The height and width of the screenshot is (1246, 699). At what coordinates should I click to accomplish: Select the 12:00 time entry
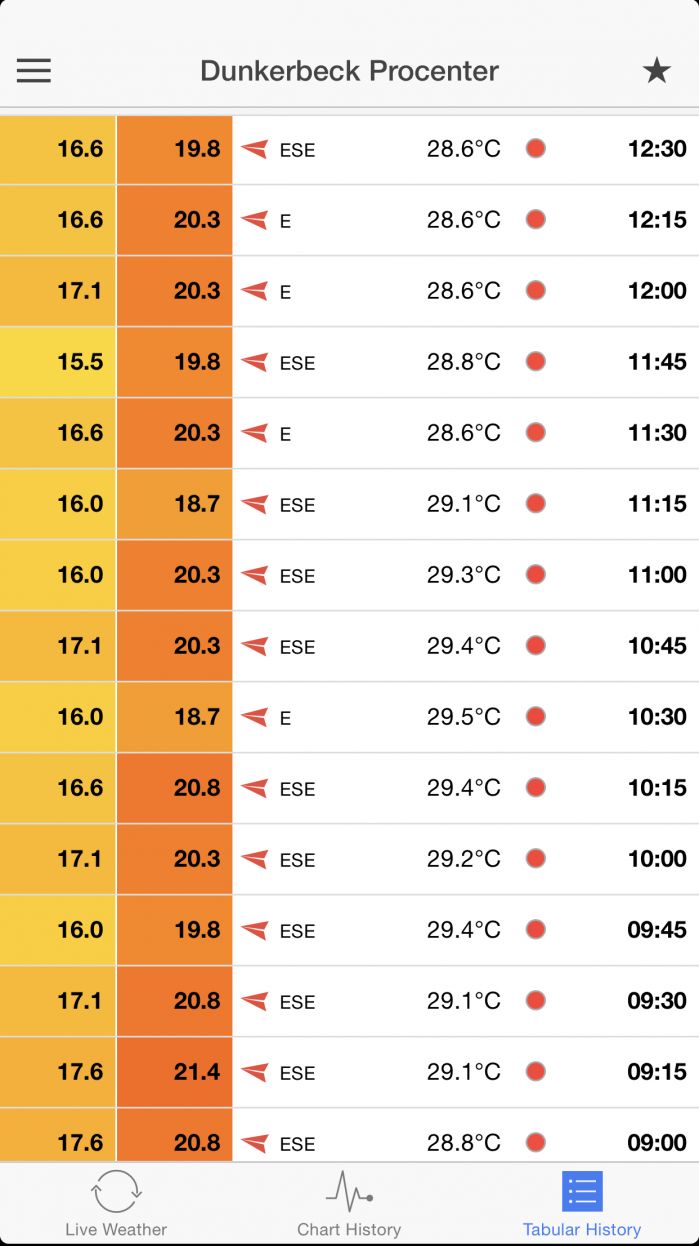point(657,291)
